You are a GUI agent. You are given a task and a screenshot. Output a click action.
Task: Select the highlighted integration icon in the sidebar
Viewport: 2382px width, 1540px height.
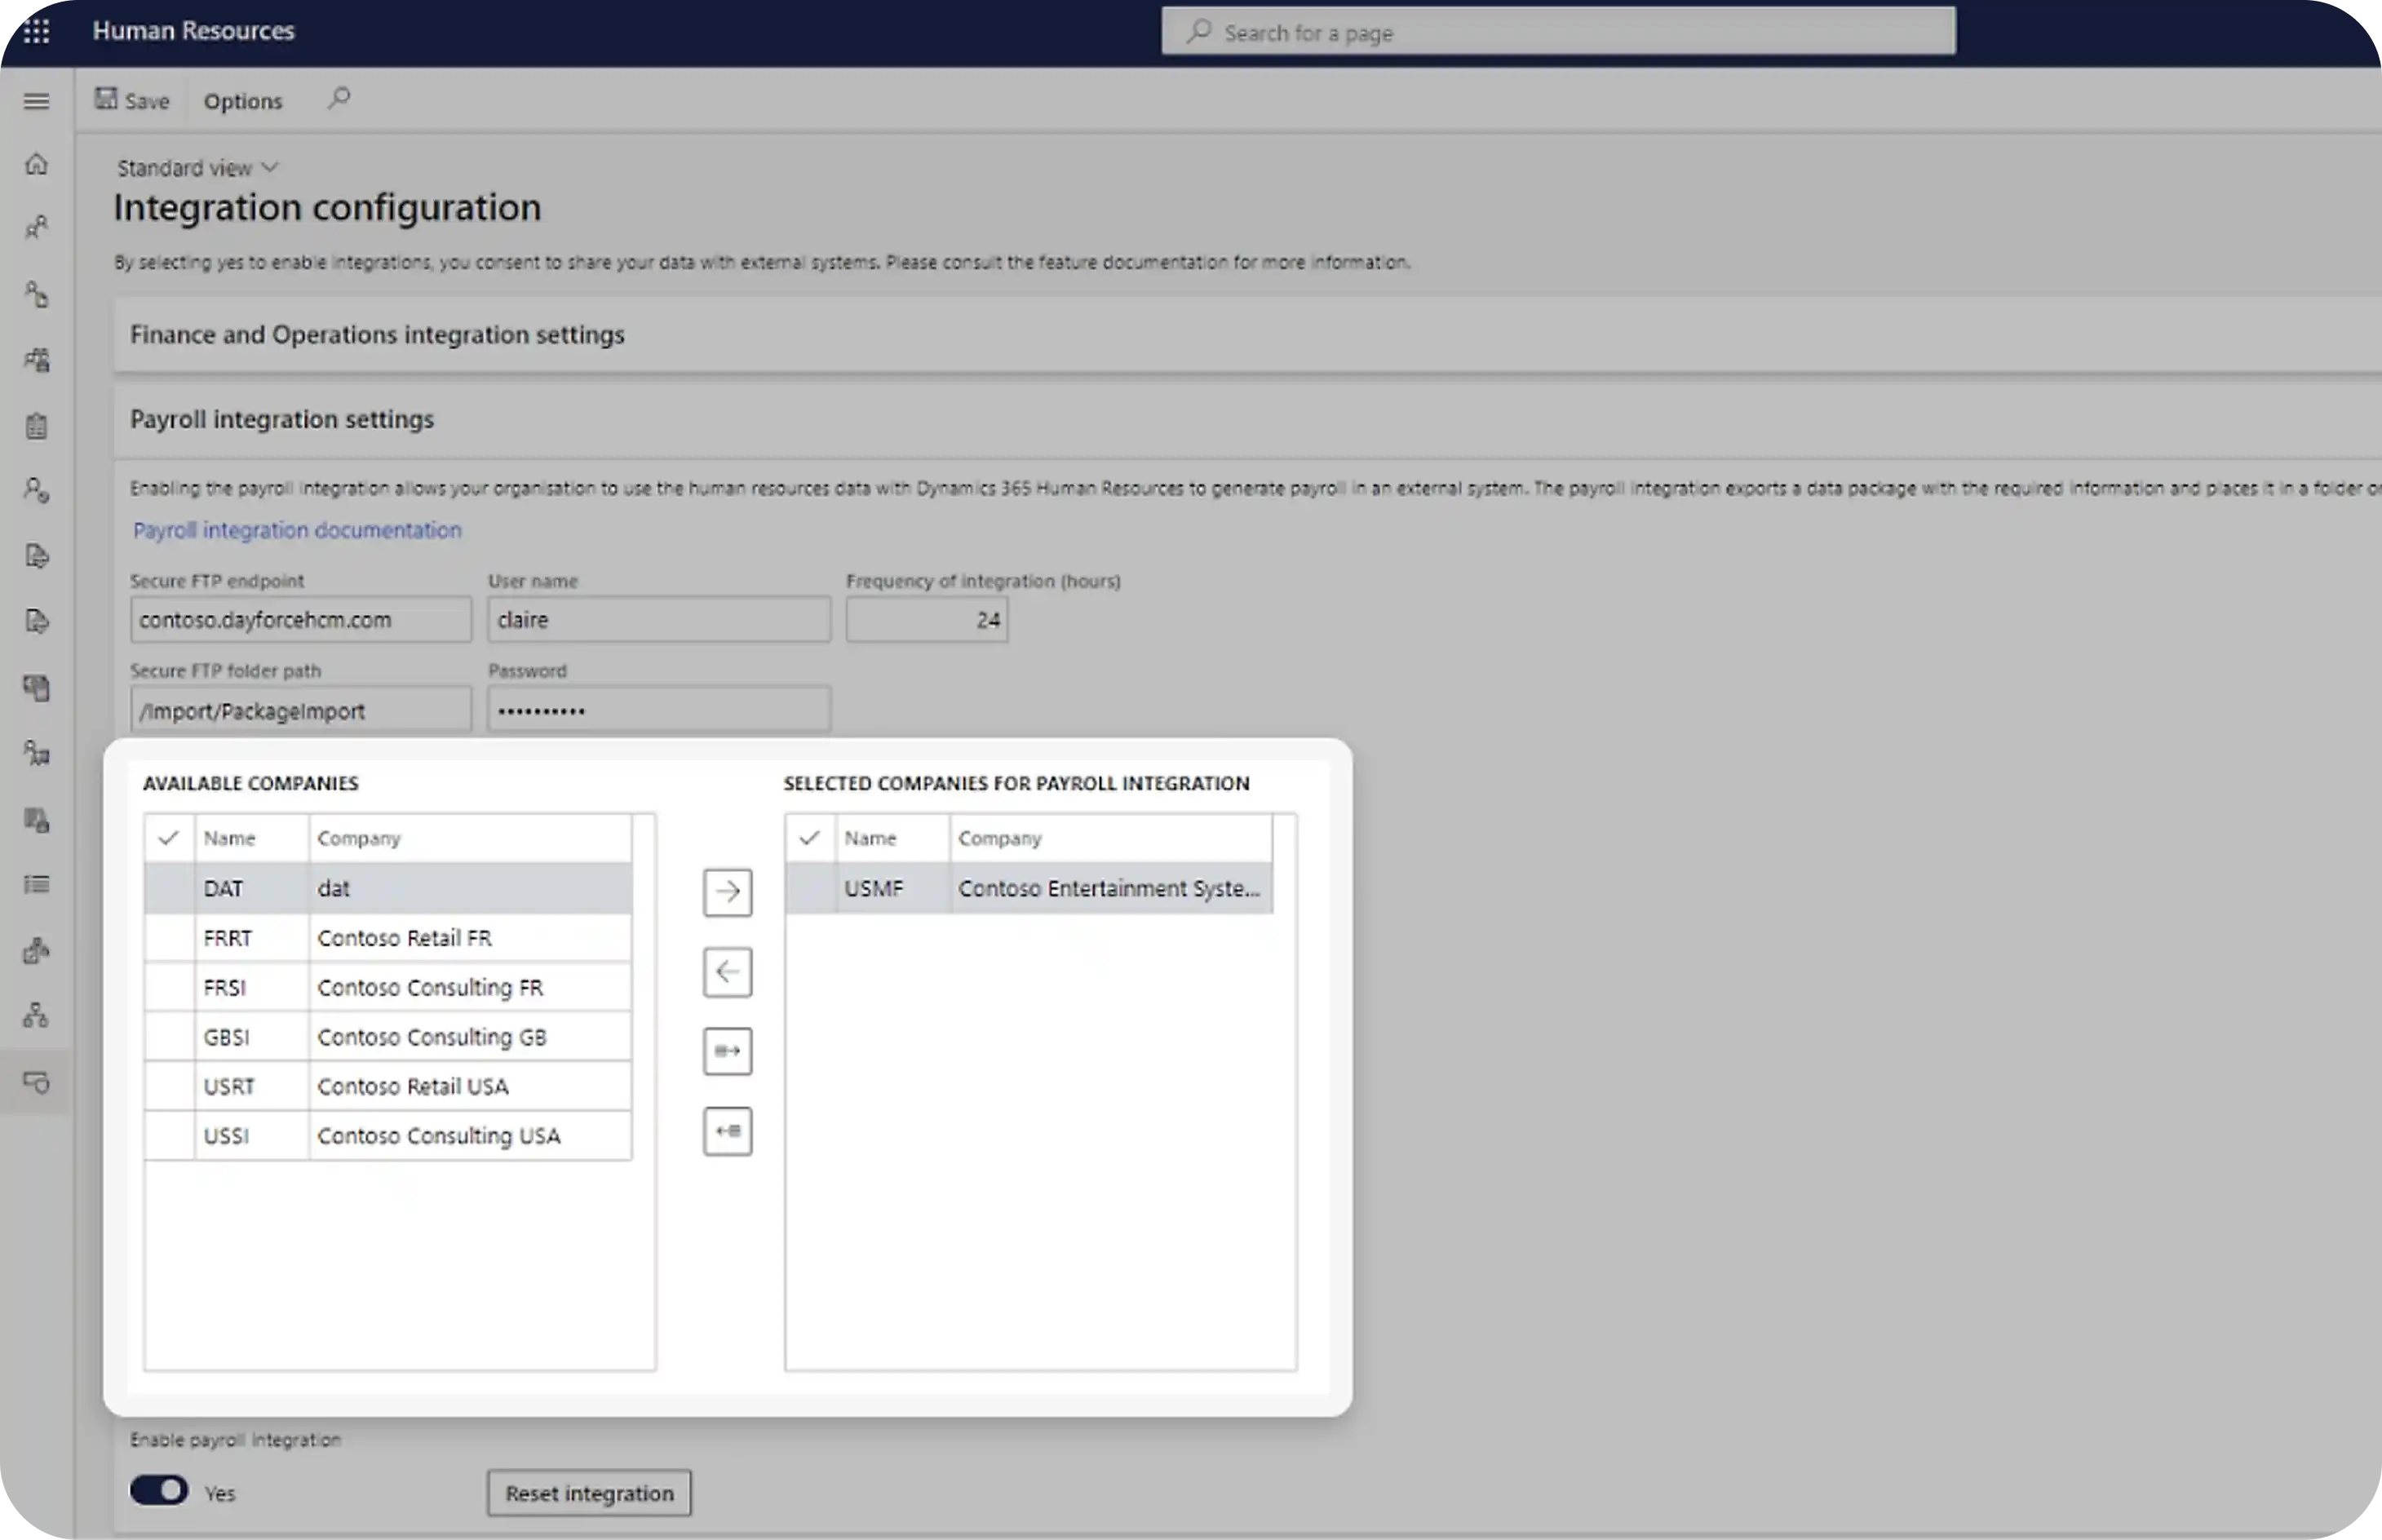[x=36, y=1083]
